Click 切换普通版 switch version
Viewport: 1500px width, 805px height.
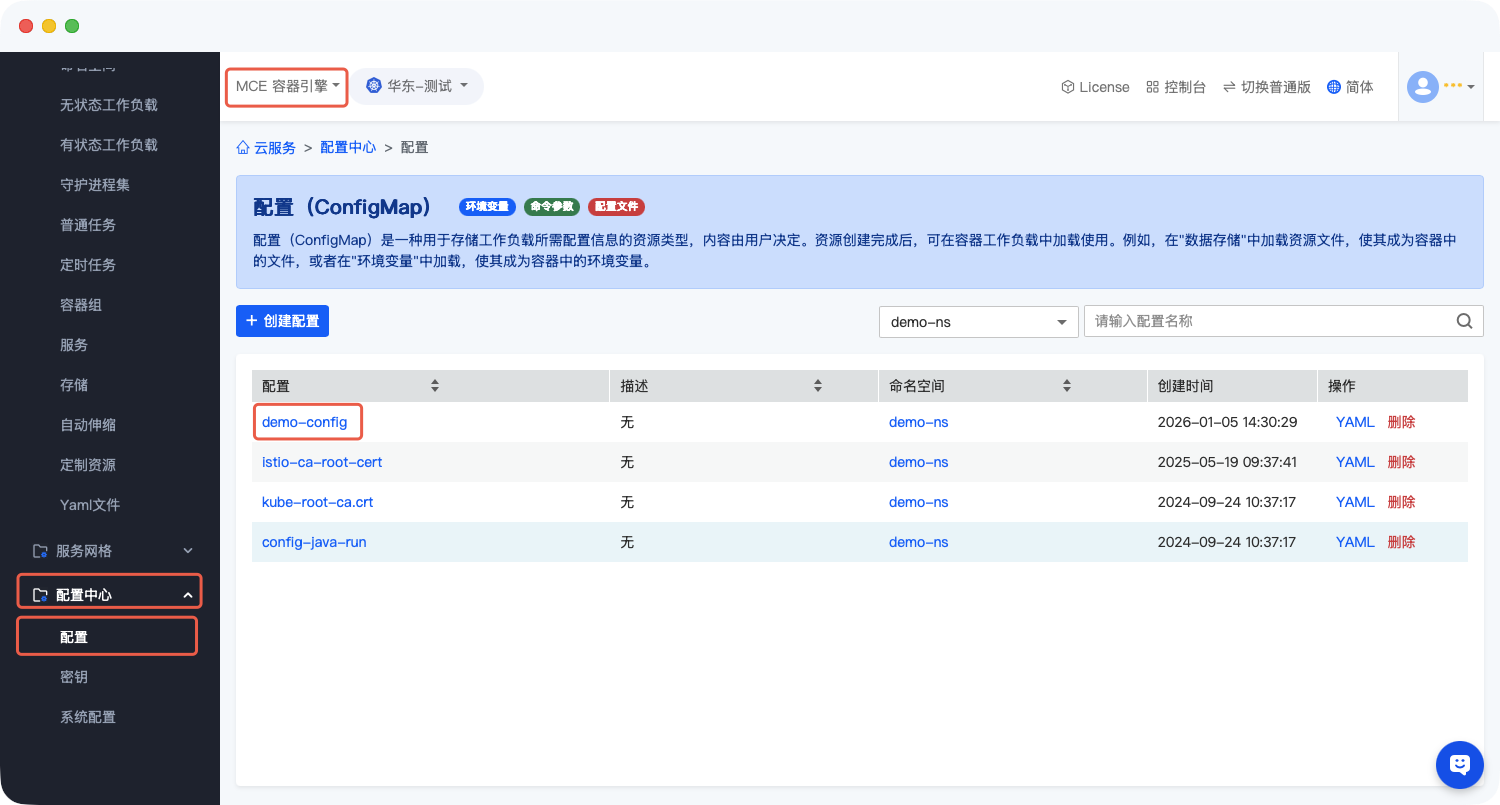pyautogui.click(x=1266, y=87)
